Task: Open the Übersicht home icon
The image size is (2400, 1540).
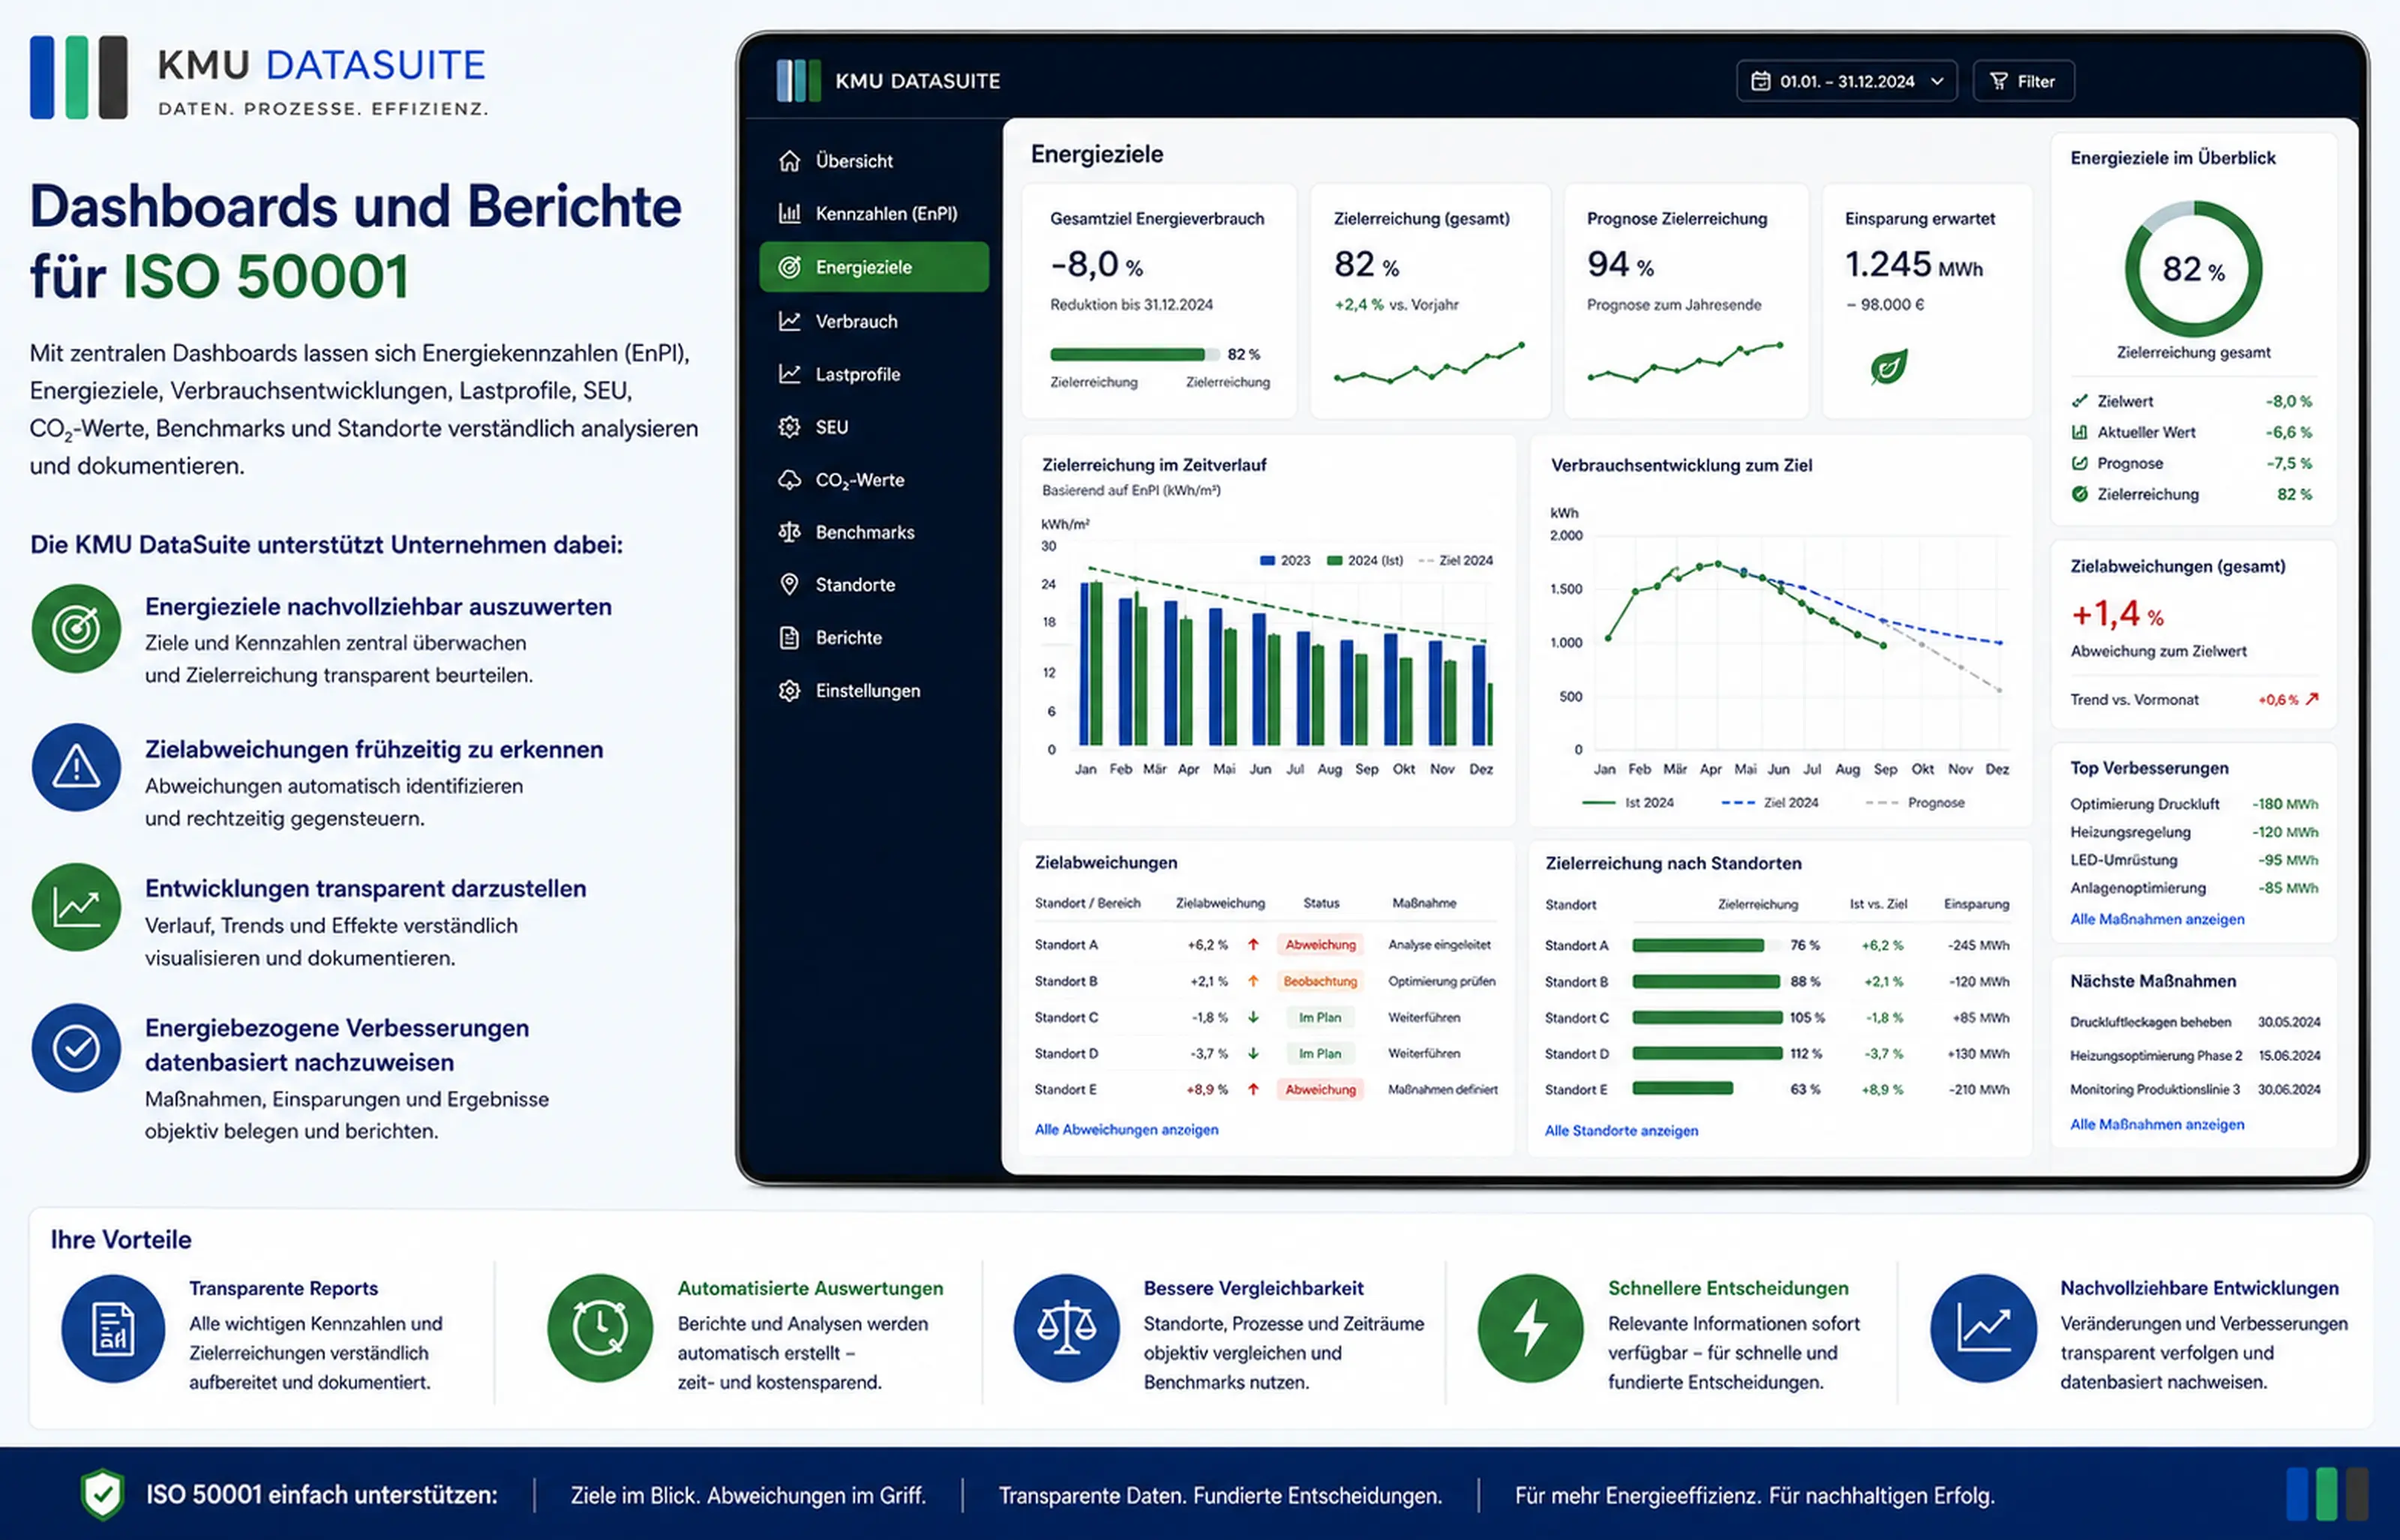Action: (x=789, y=161)
